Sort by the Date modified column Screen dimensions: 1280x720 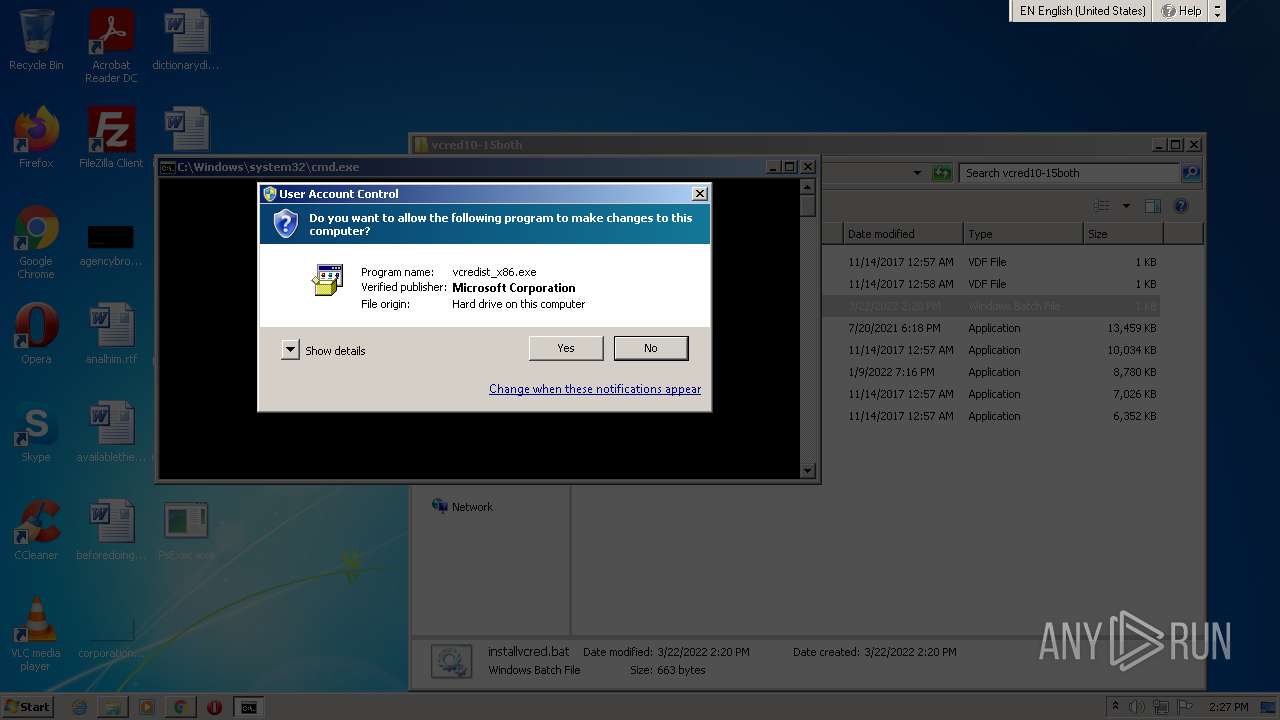(903, 234)
